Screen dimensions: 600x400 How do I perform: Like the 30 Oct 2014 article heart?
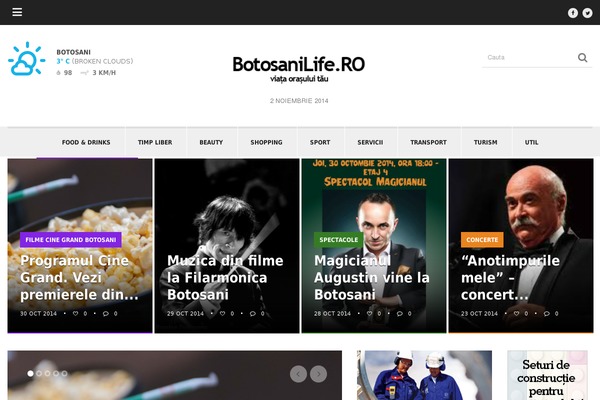[75, 313]
